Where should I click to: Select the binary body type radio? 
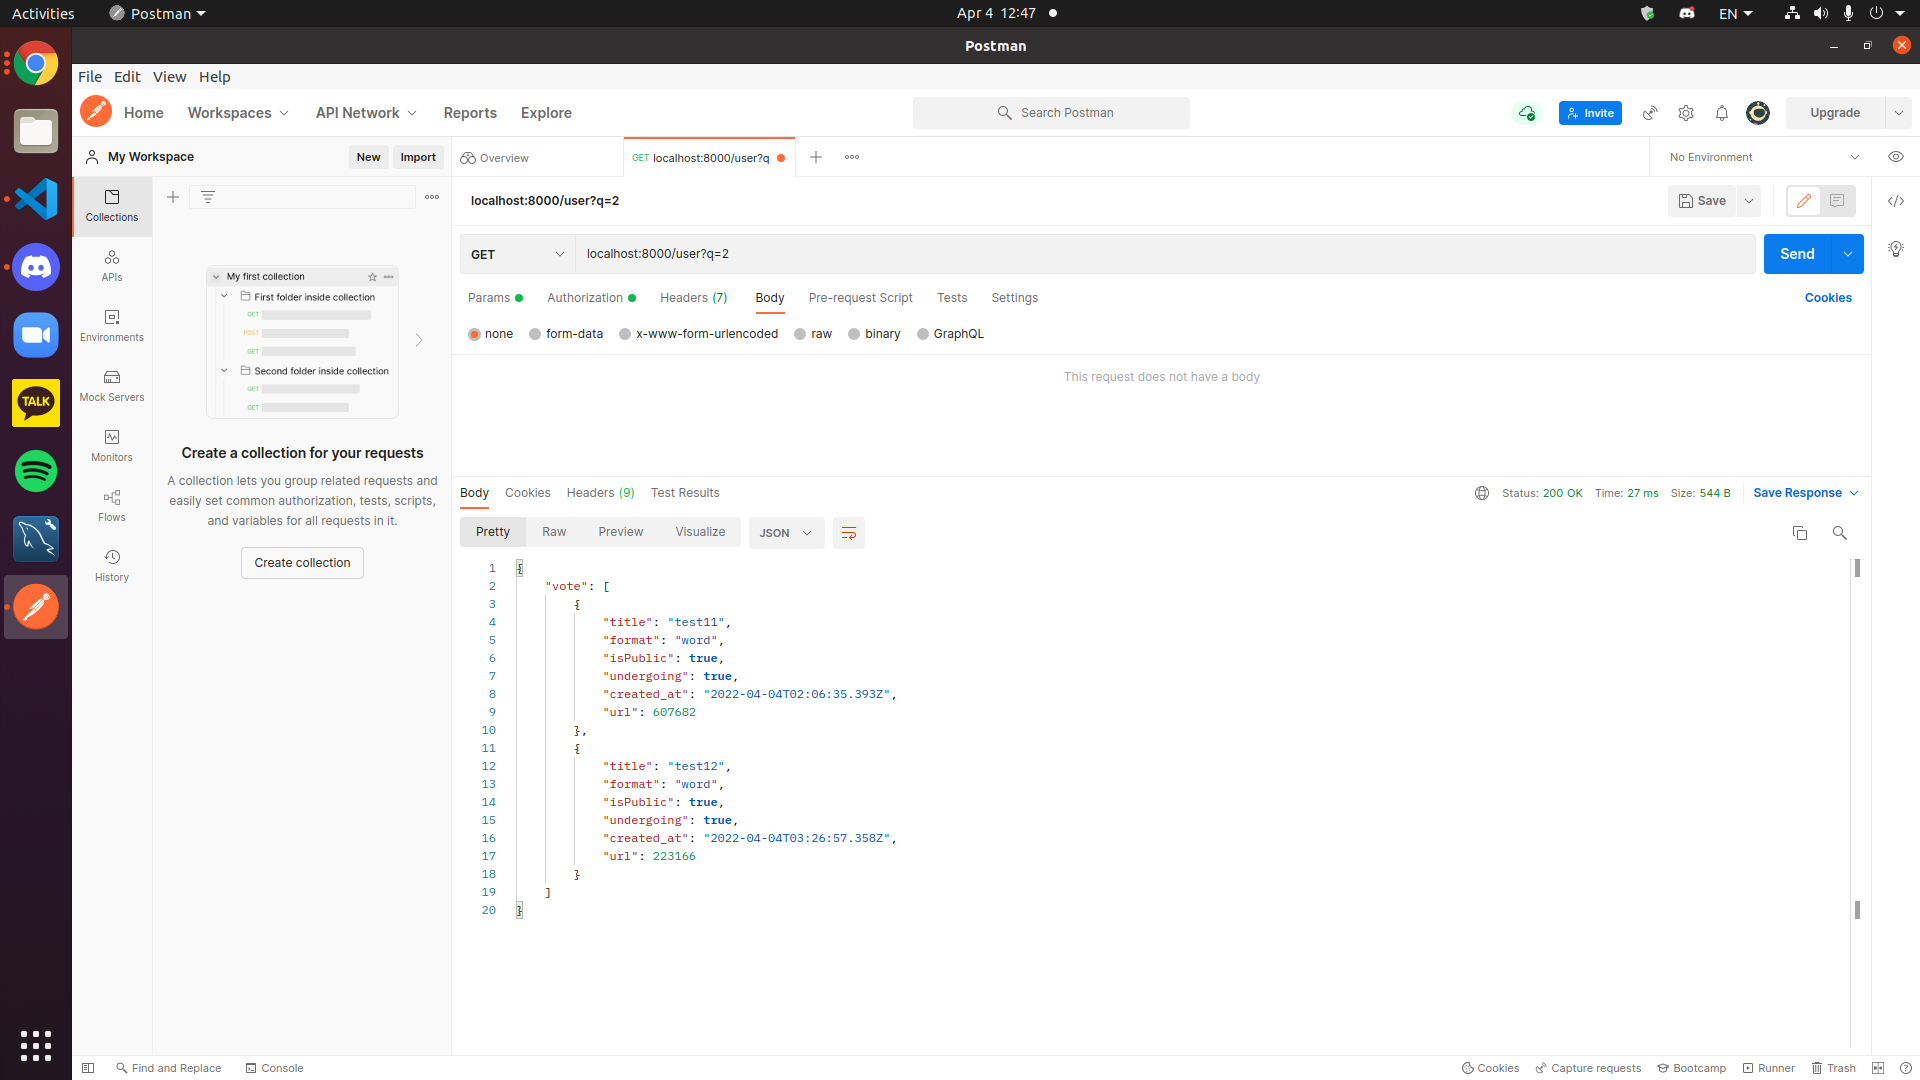point(855,334)
